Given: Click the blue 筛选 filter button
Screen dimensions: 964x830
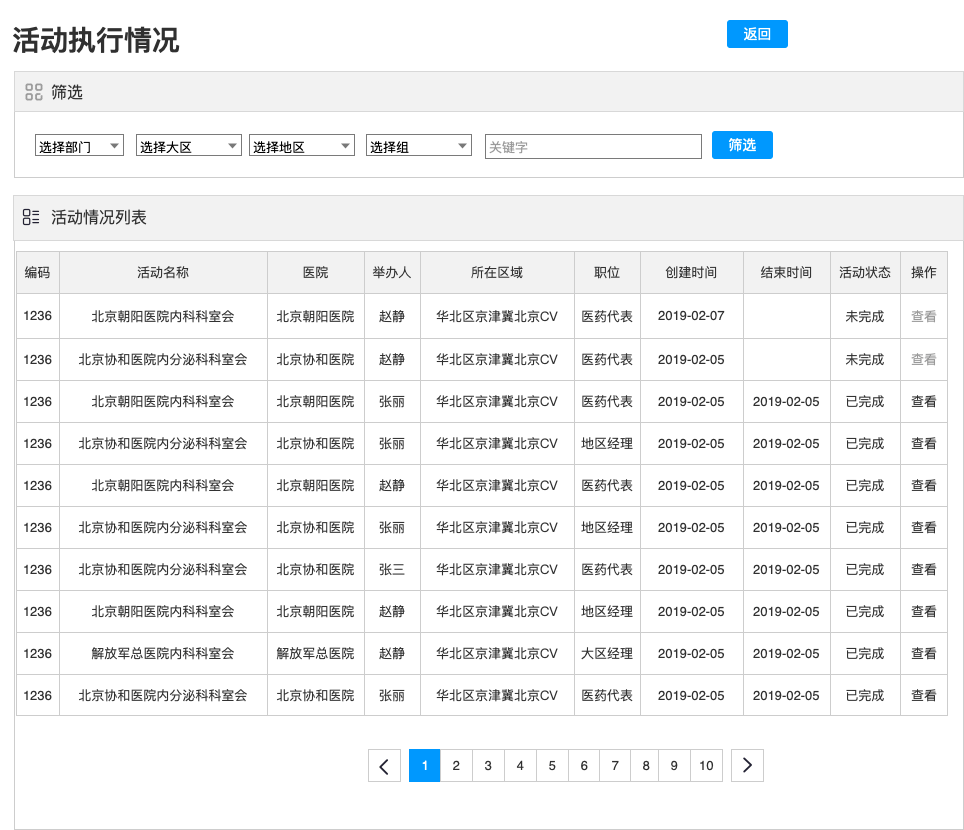Looking at the screenshot, I should (742, 145).
